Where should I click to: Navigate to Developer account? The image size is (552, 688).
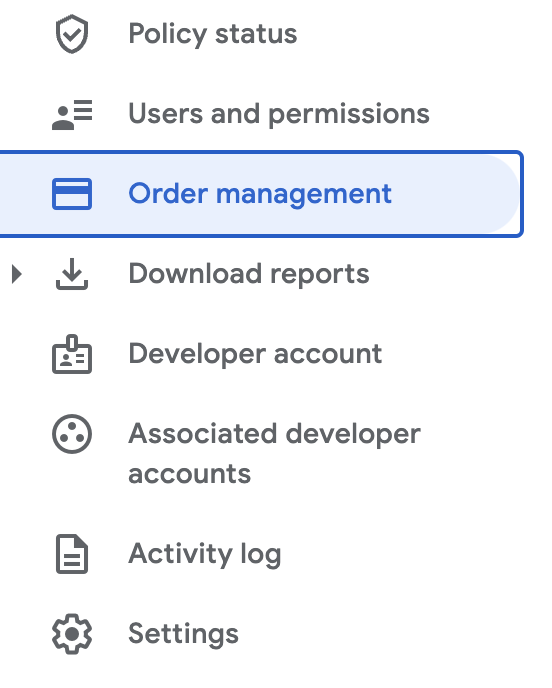pyautogui.click(x=255, y=354)
